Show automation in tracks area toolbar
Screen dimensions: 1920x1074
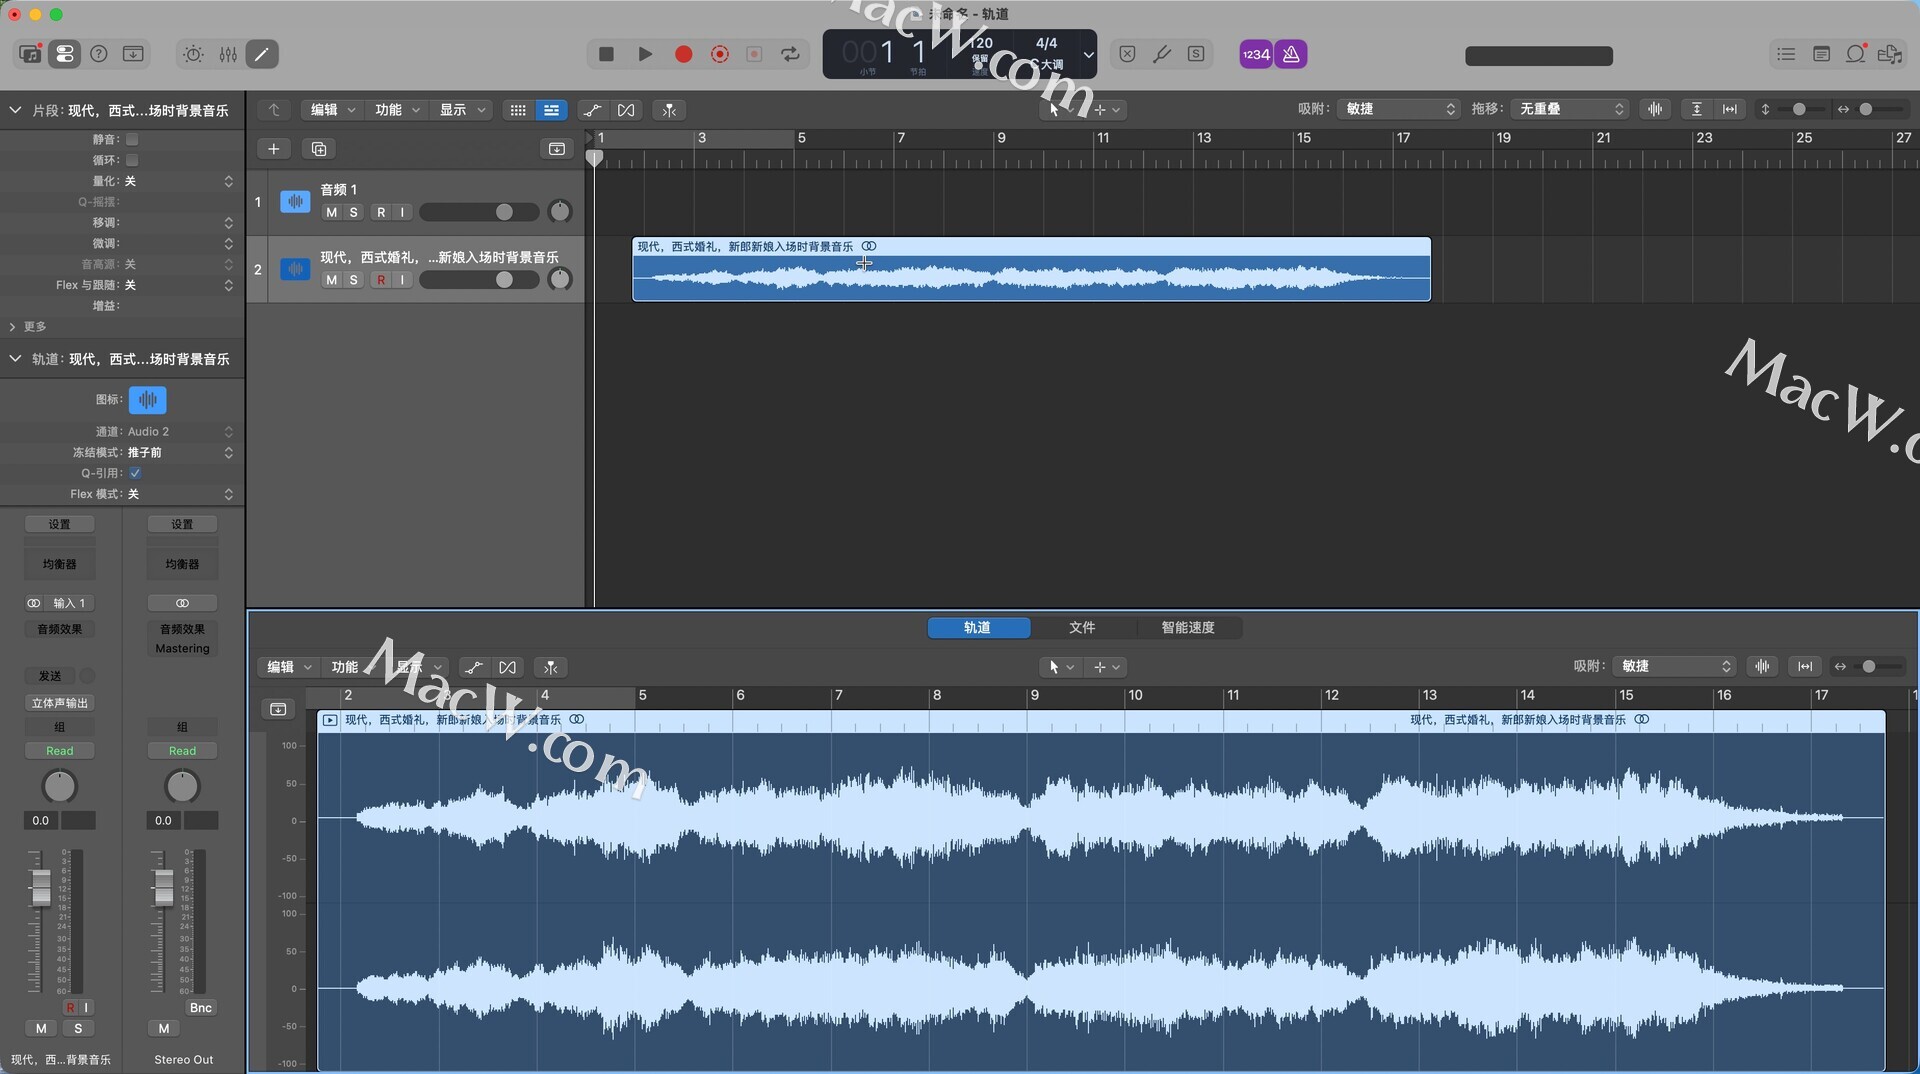tap(592, 110)
